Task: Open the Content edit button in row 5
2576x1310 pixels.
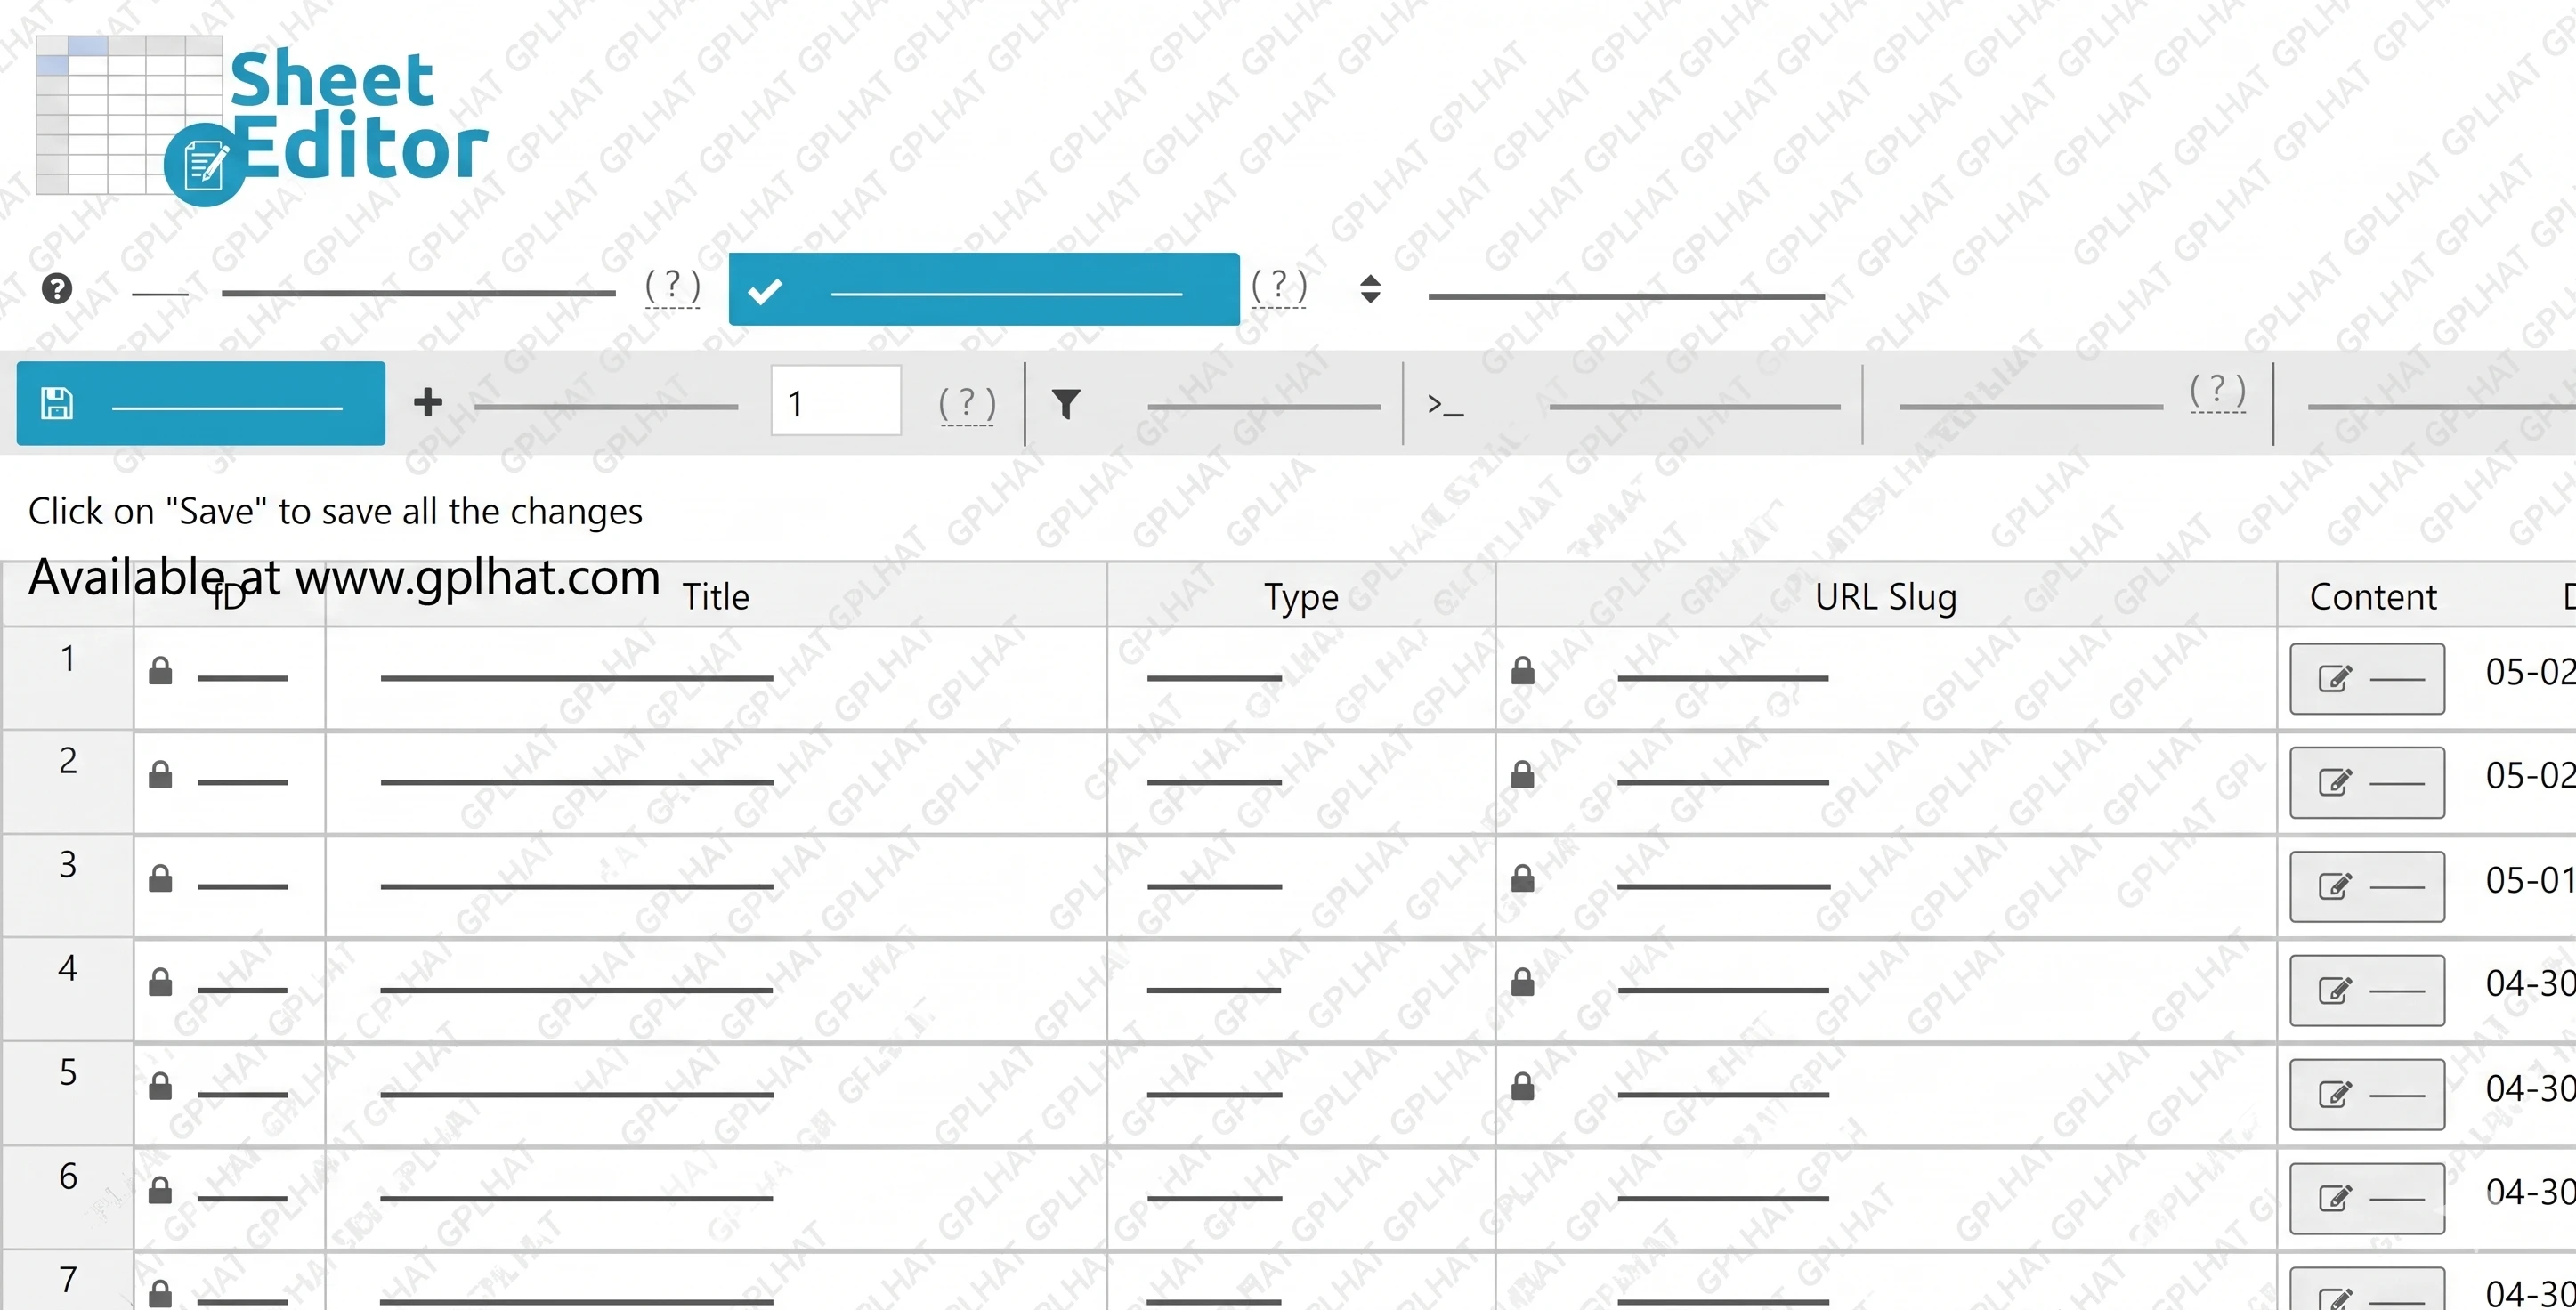Action: (x=2367, y=1095)
